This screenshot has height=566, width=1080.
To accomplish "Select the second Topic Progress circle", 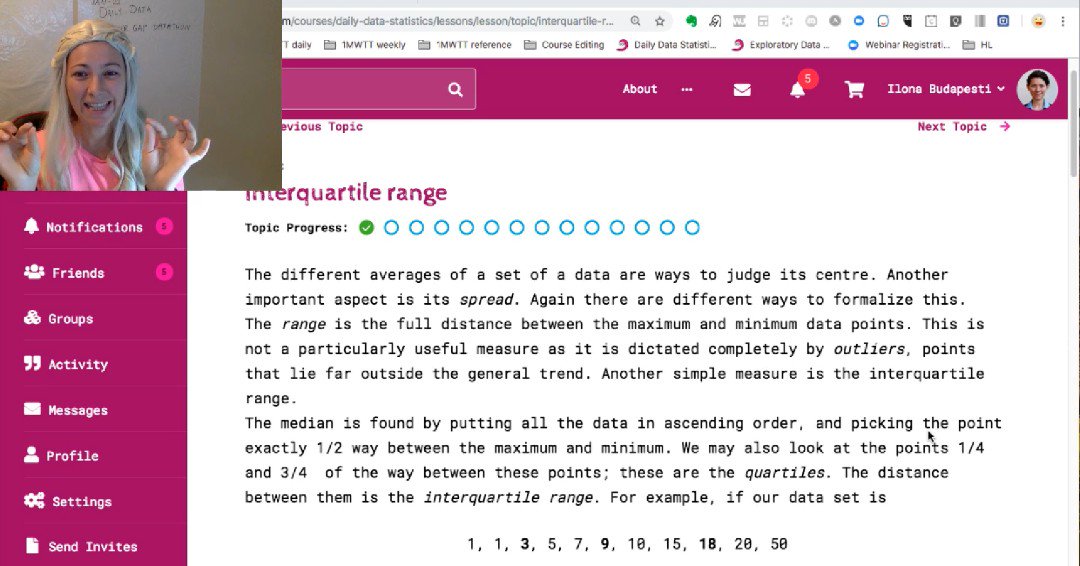I will 391,227.
